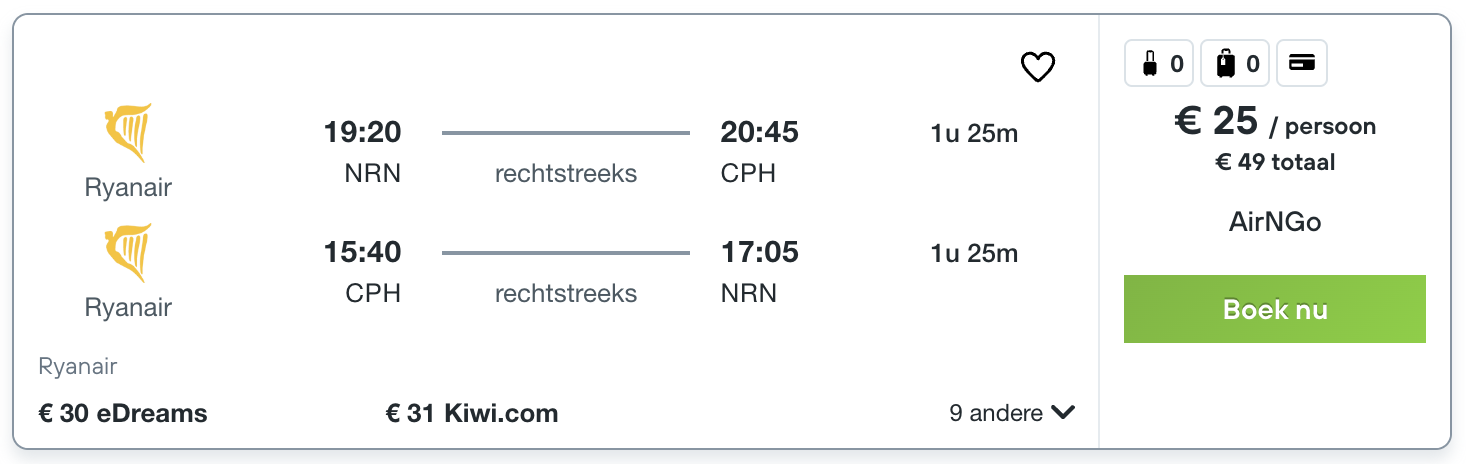Click the 20:45 CPH arrival time
The height and width of the screenshot is (464, 1466).
[x=760, y=132]
